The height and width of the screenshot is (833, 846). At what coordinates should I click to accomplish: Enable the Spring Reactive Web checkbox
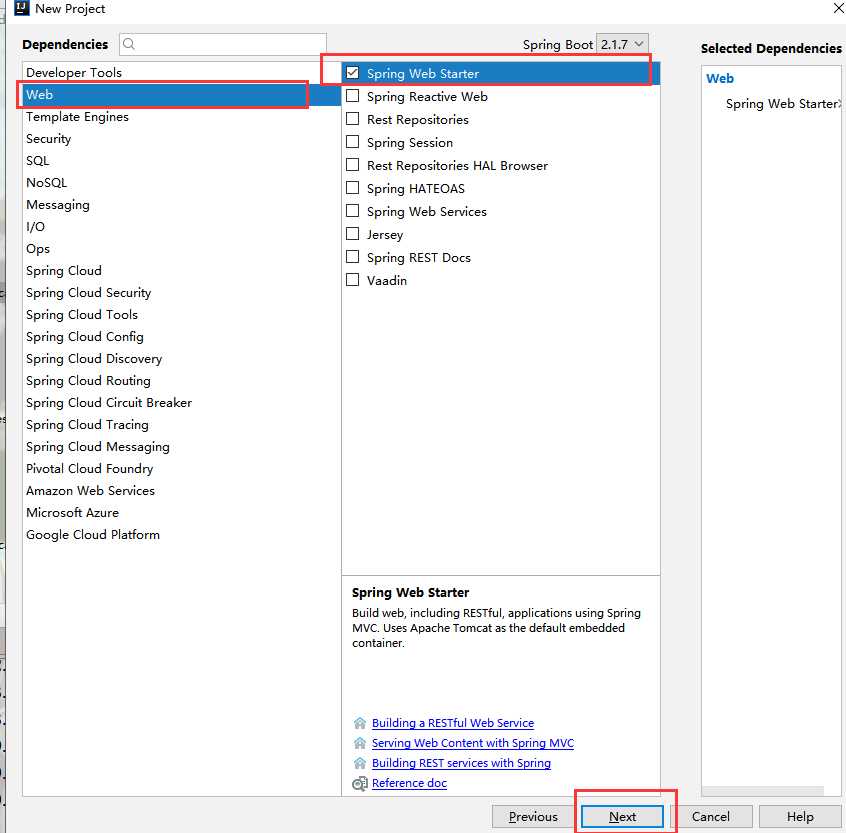click(352, 95)
